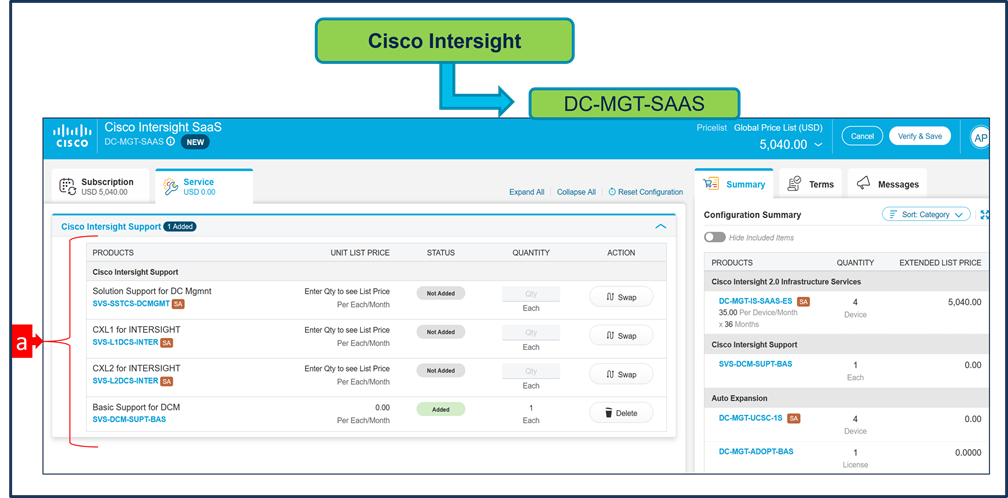Click Collapse All link

tap(576, 192)
